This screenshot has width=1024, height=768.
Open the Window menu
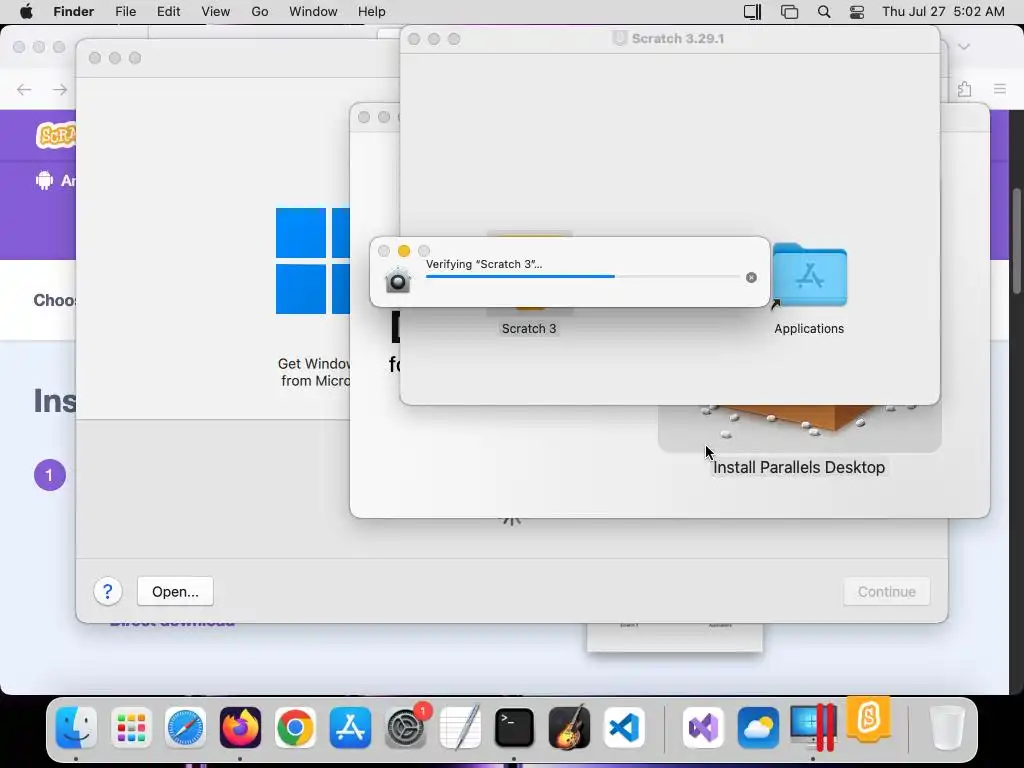click(313, 12)
